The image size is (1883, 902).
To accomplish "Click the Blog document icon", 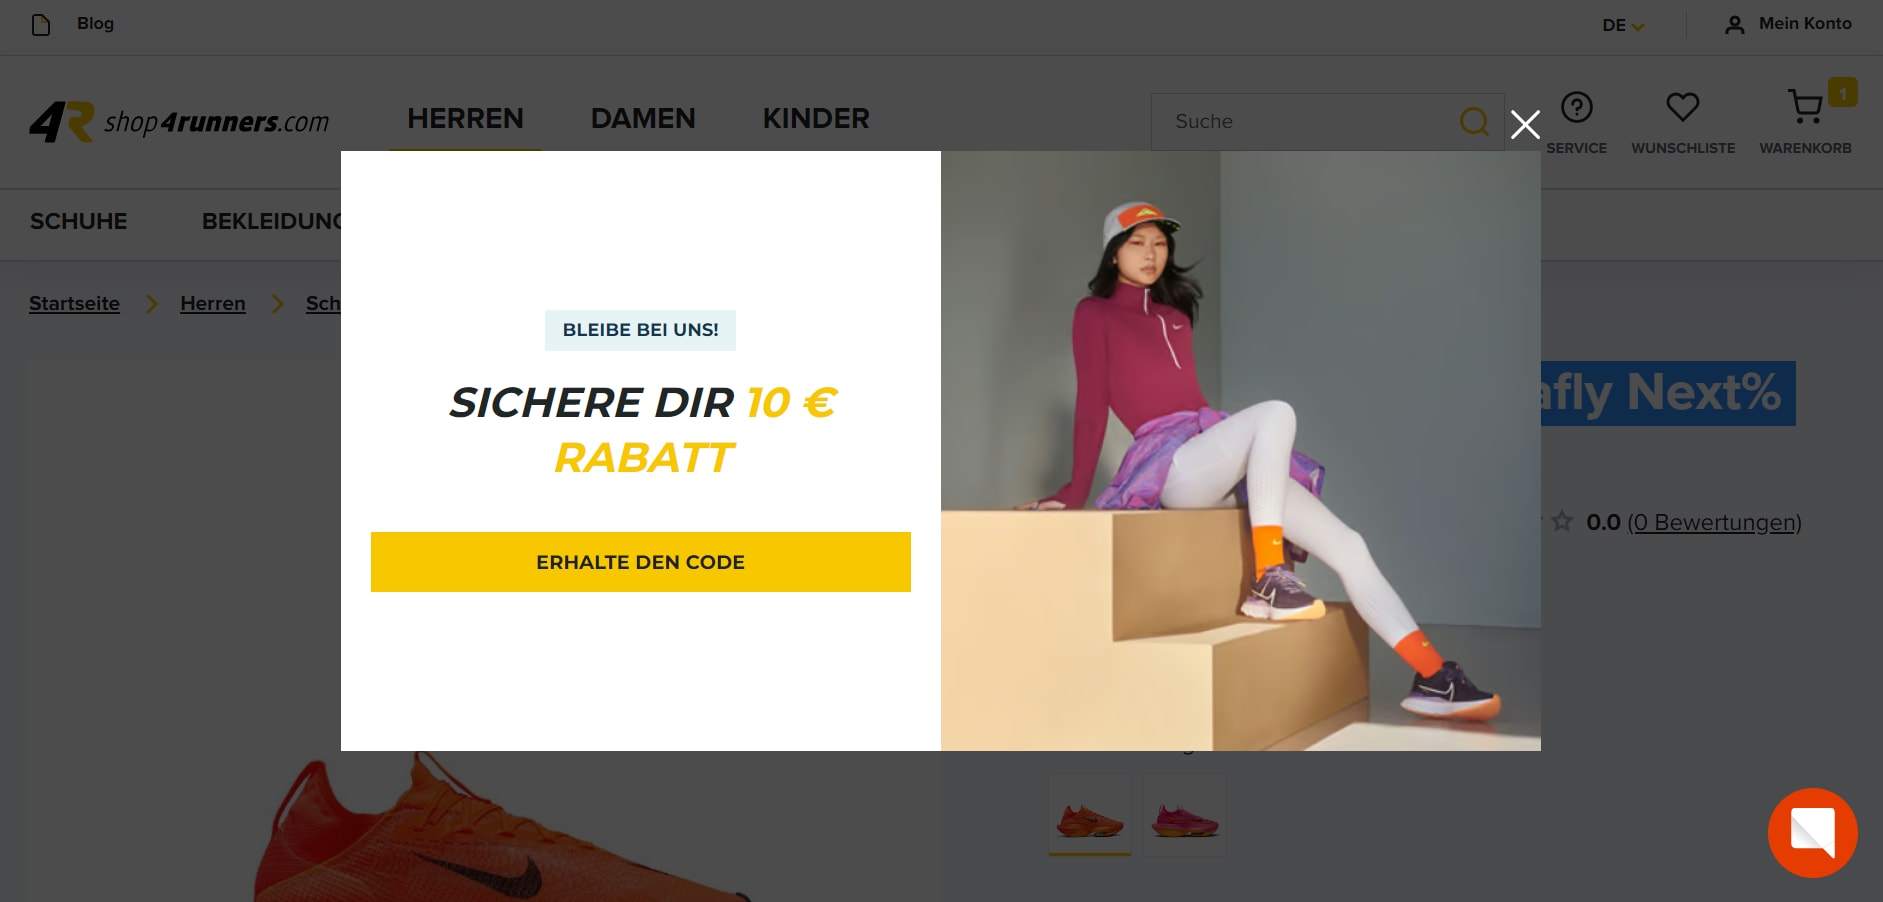I will 41,24.
